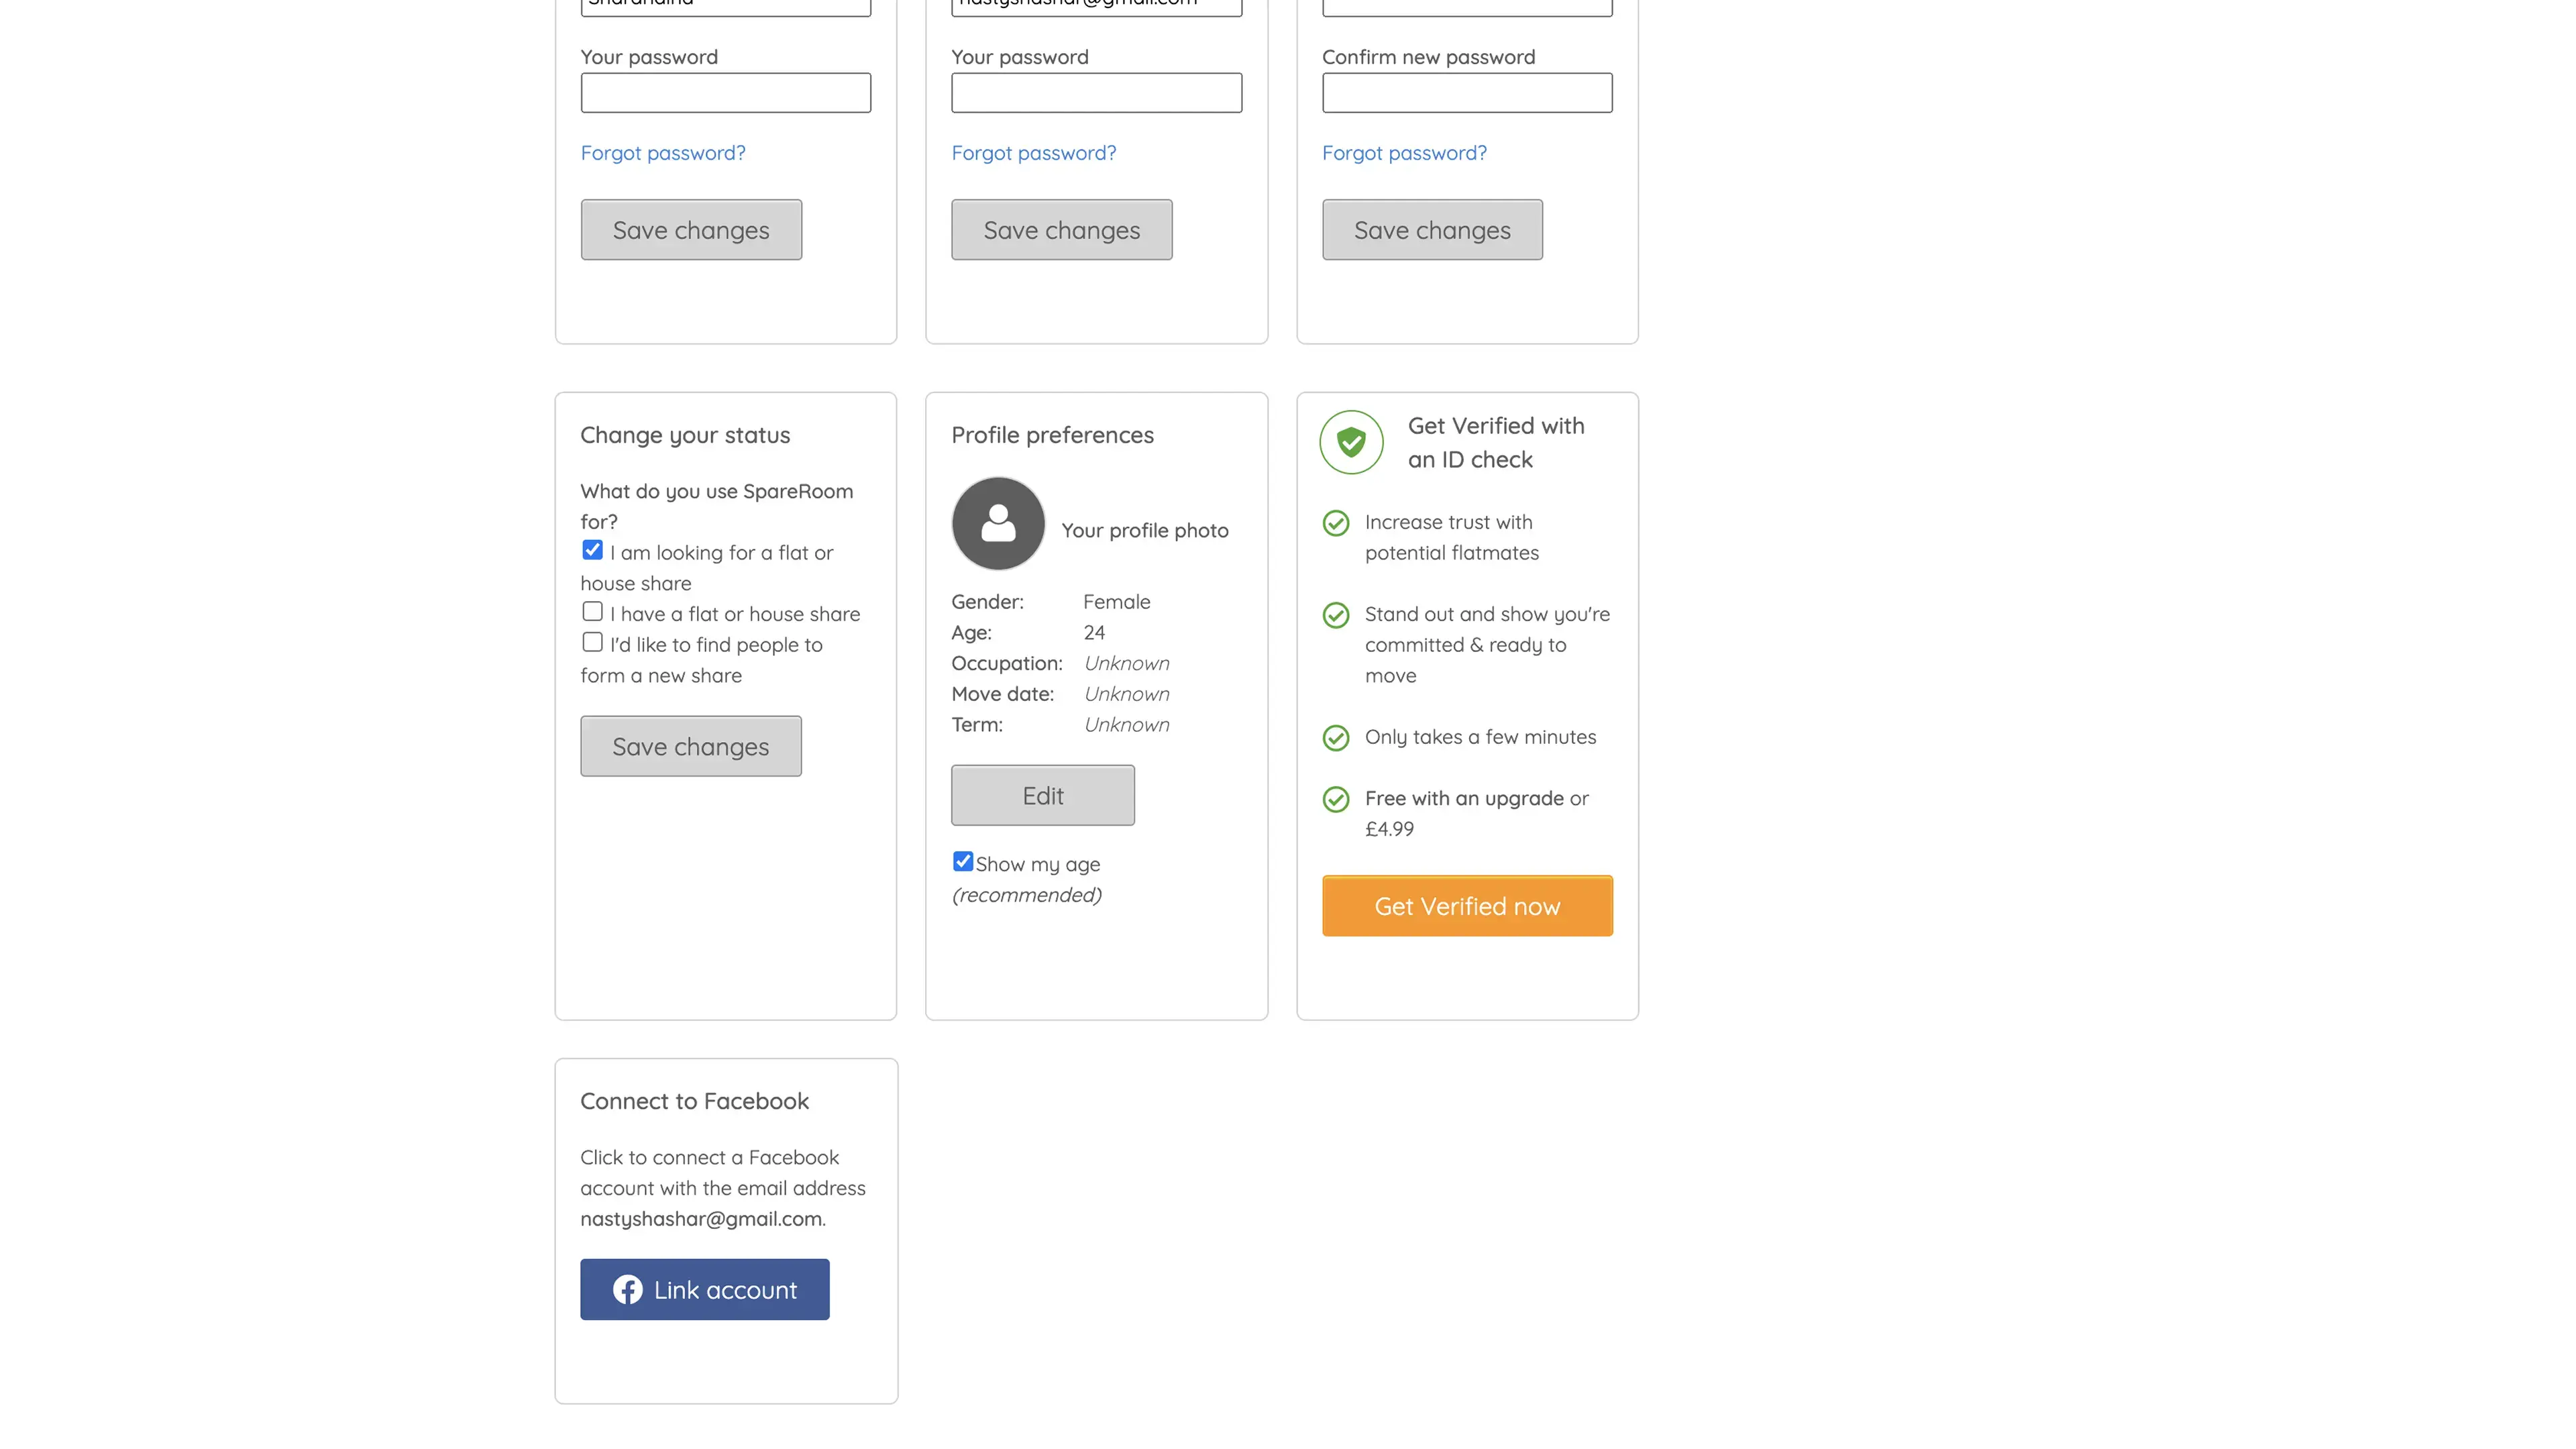Click the green check beside 'Increase trust'

tap(1336, 523)
